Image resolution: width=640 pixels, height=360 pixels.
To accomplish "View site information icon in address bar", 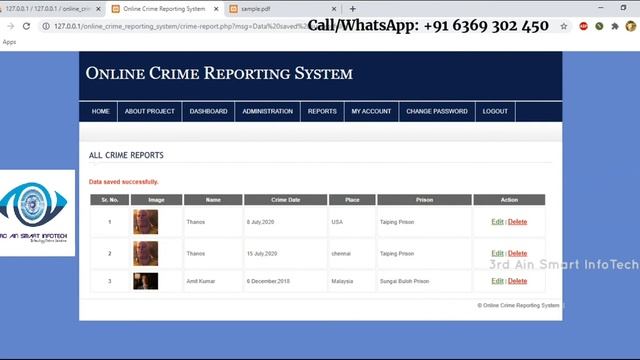I will tap(46, 26).
